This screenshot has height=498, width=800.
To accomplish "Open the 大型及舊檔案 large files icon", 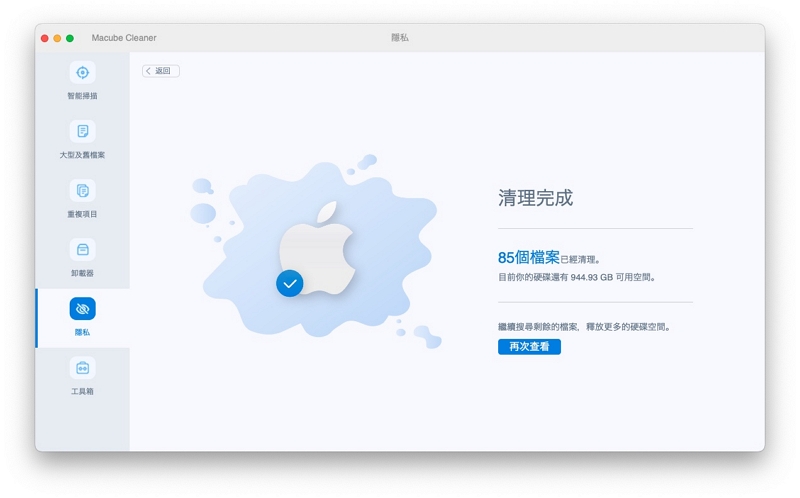I will point(82,132).
